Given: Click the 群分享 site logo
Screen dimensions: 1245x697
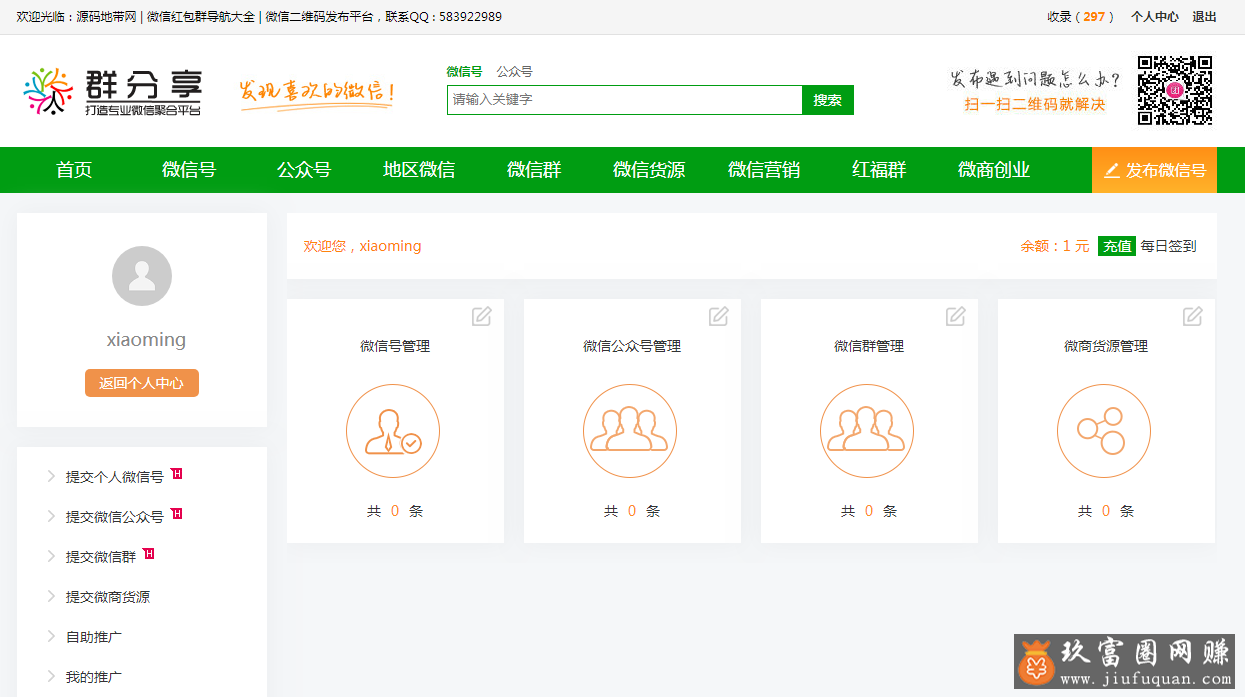Looking at the screenshot, I should tap(112, 92).
